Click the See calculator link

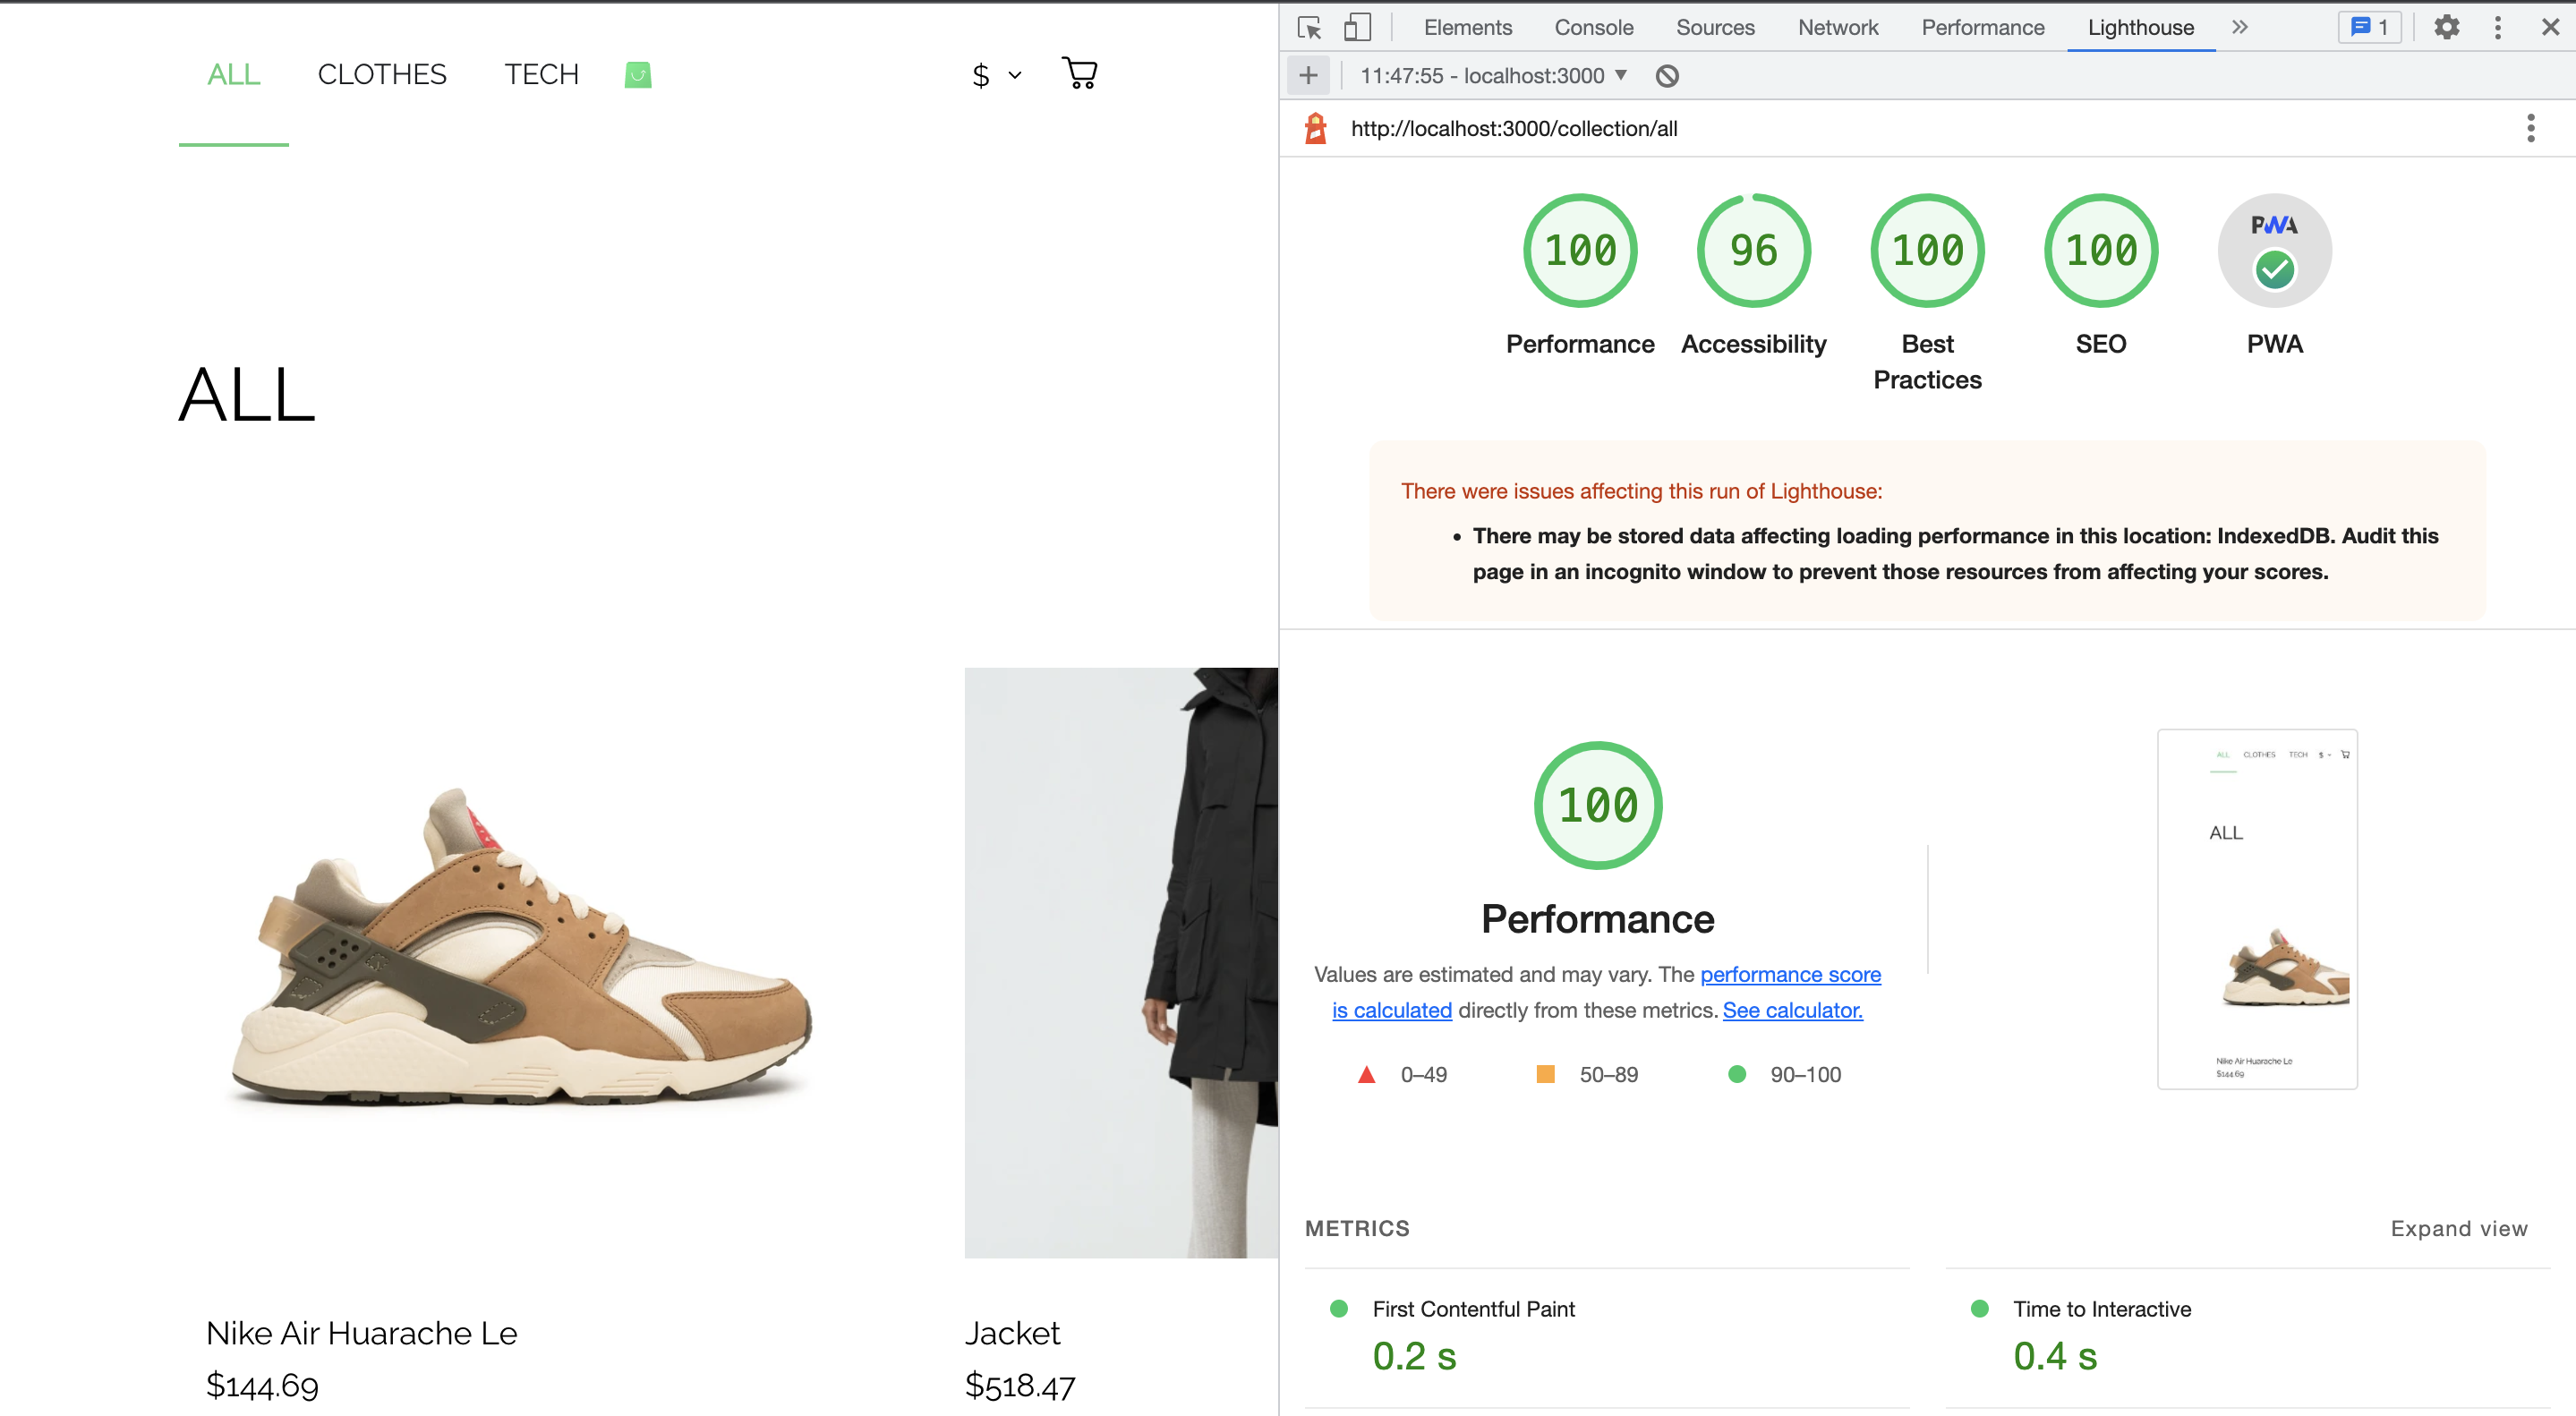pyautogui.click(x=1792, y=1010)
